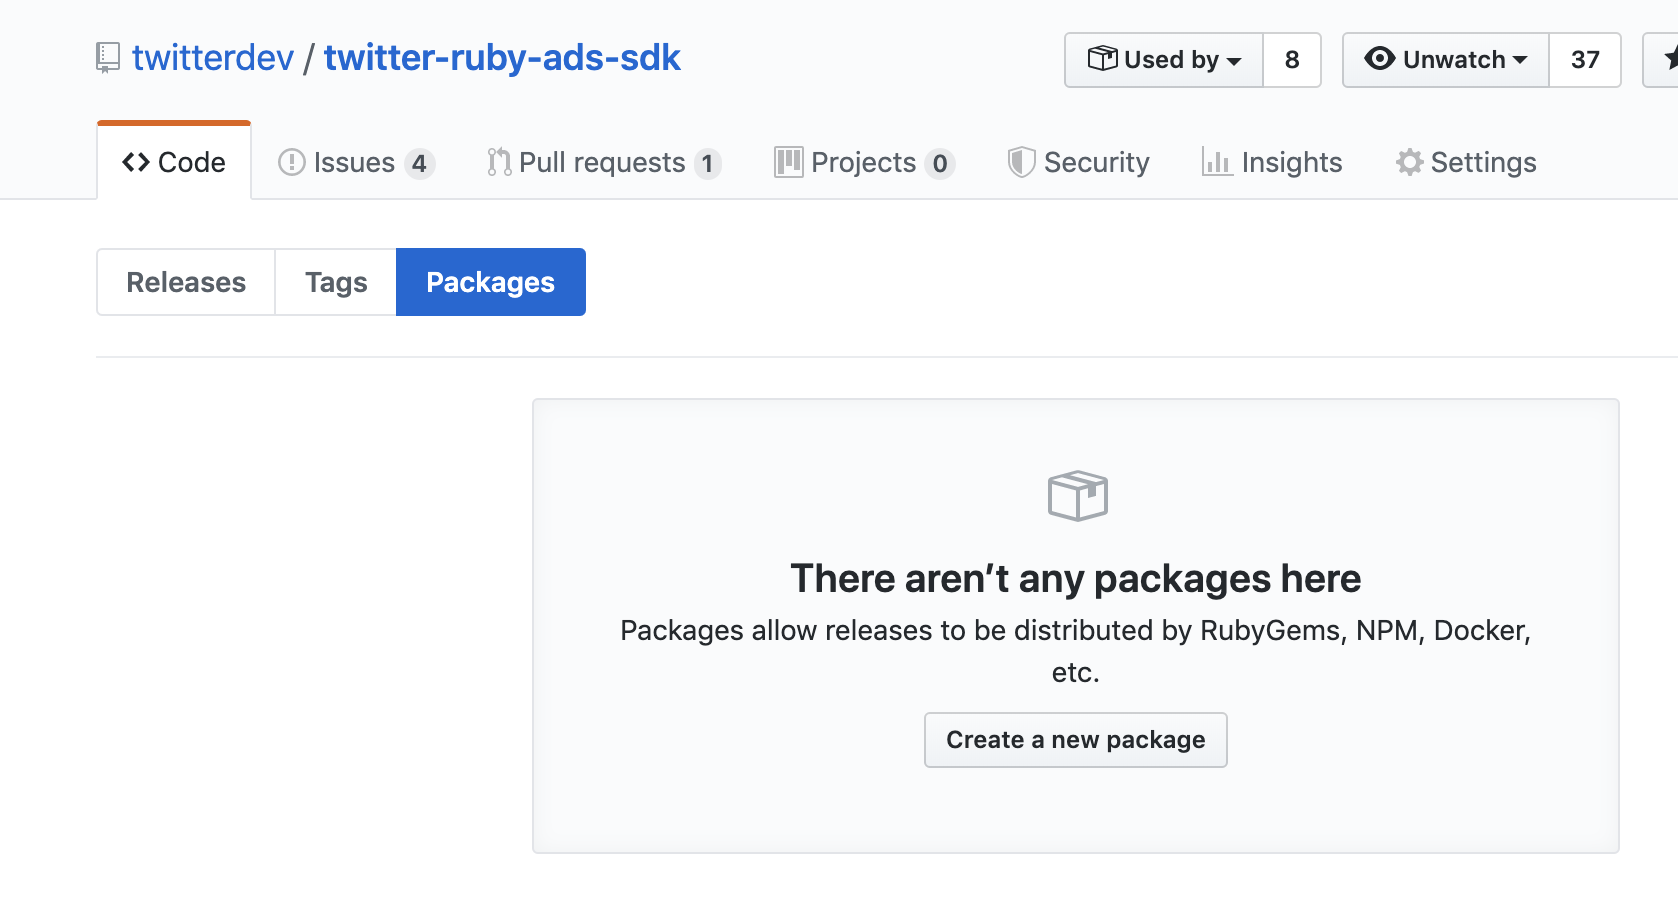Click the Used by count 8
This screenshot has width=1678, height=918.
(x=1292, y=60)
